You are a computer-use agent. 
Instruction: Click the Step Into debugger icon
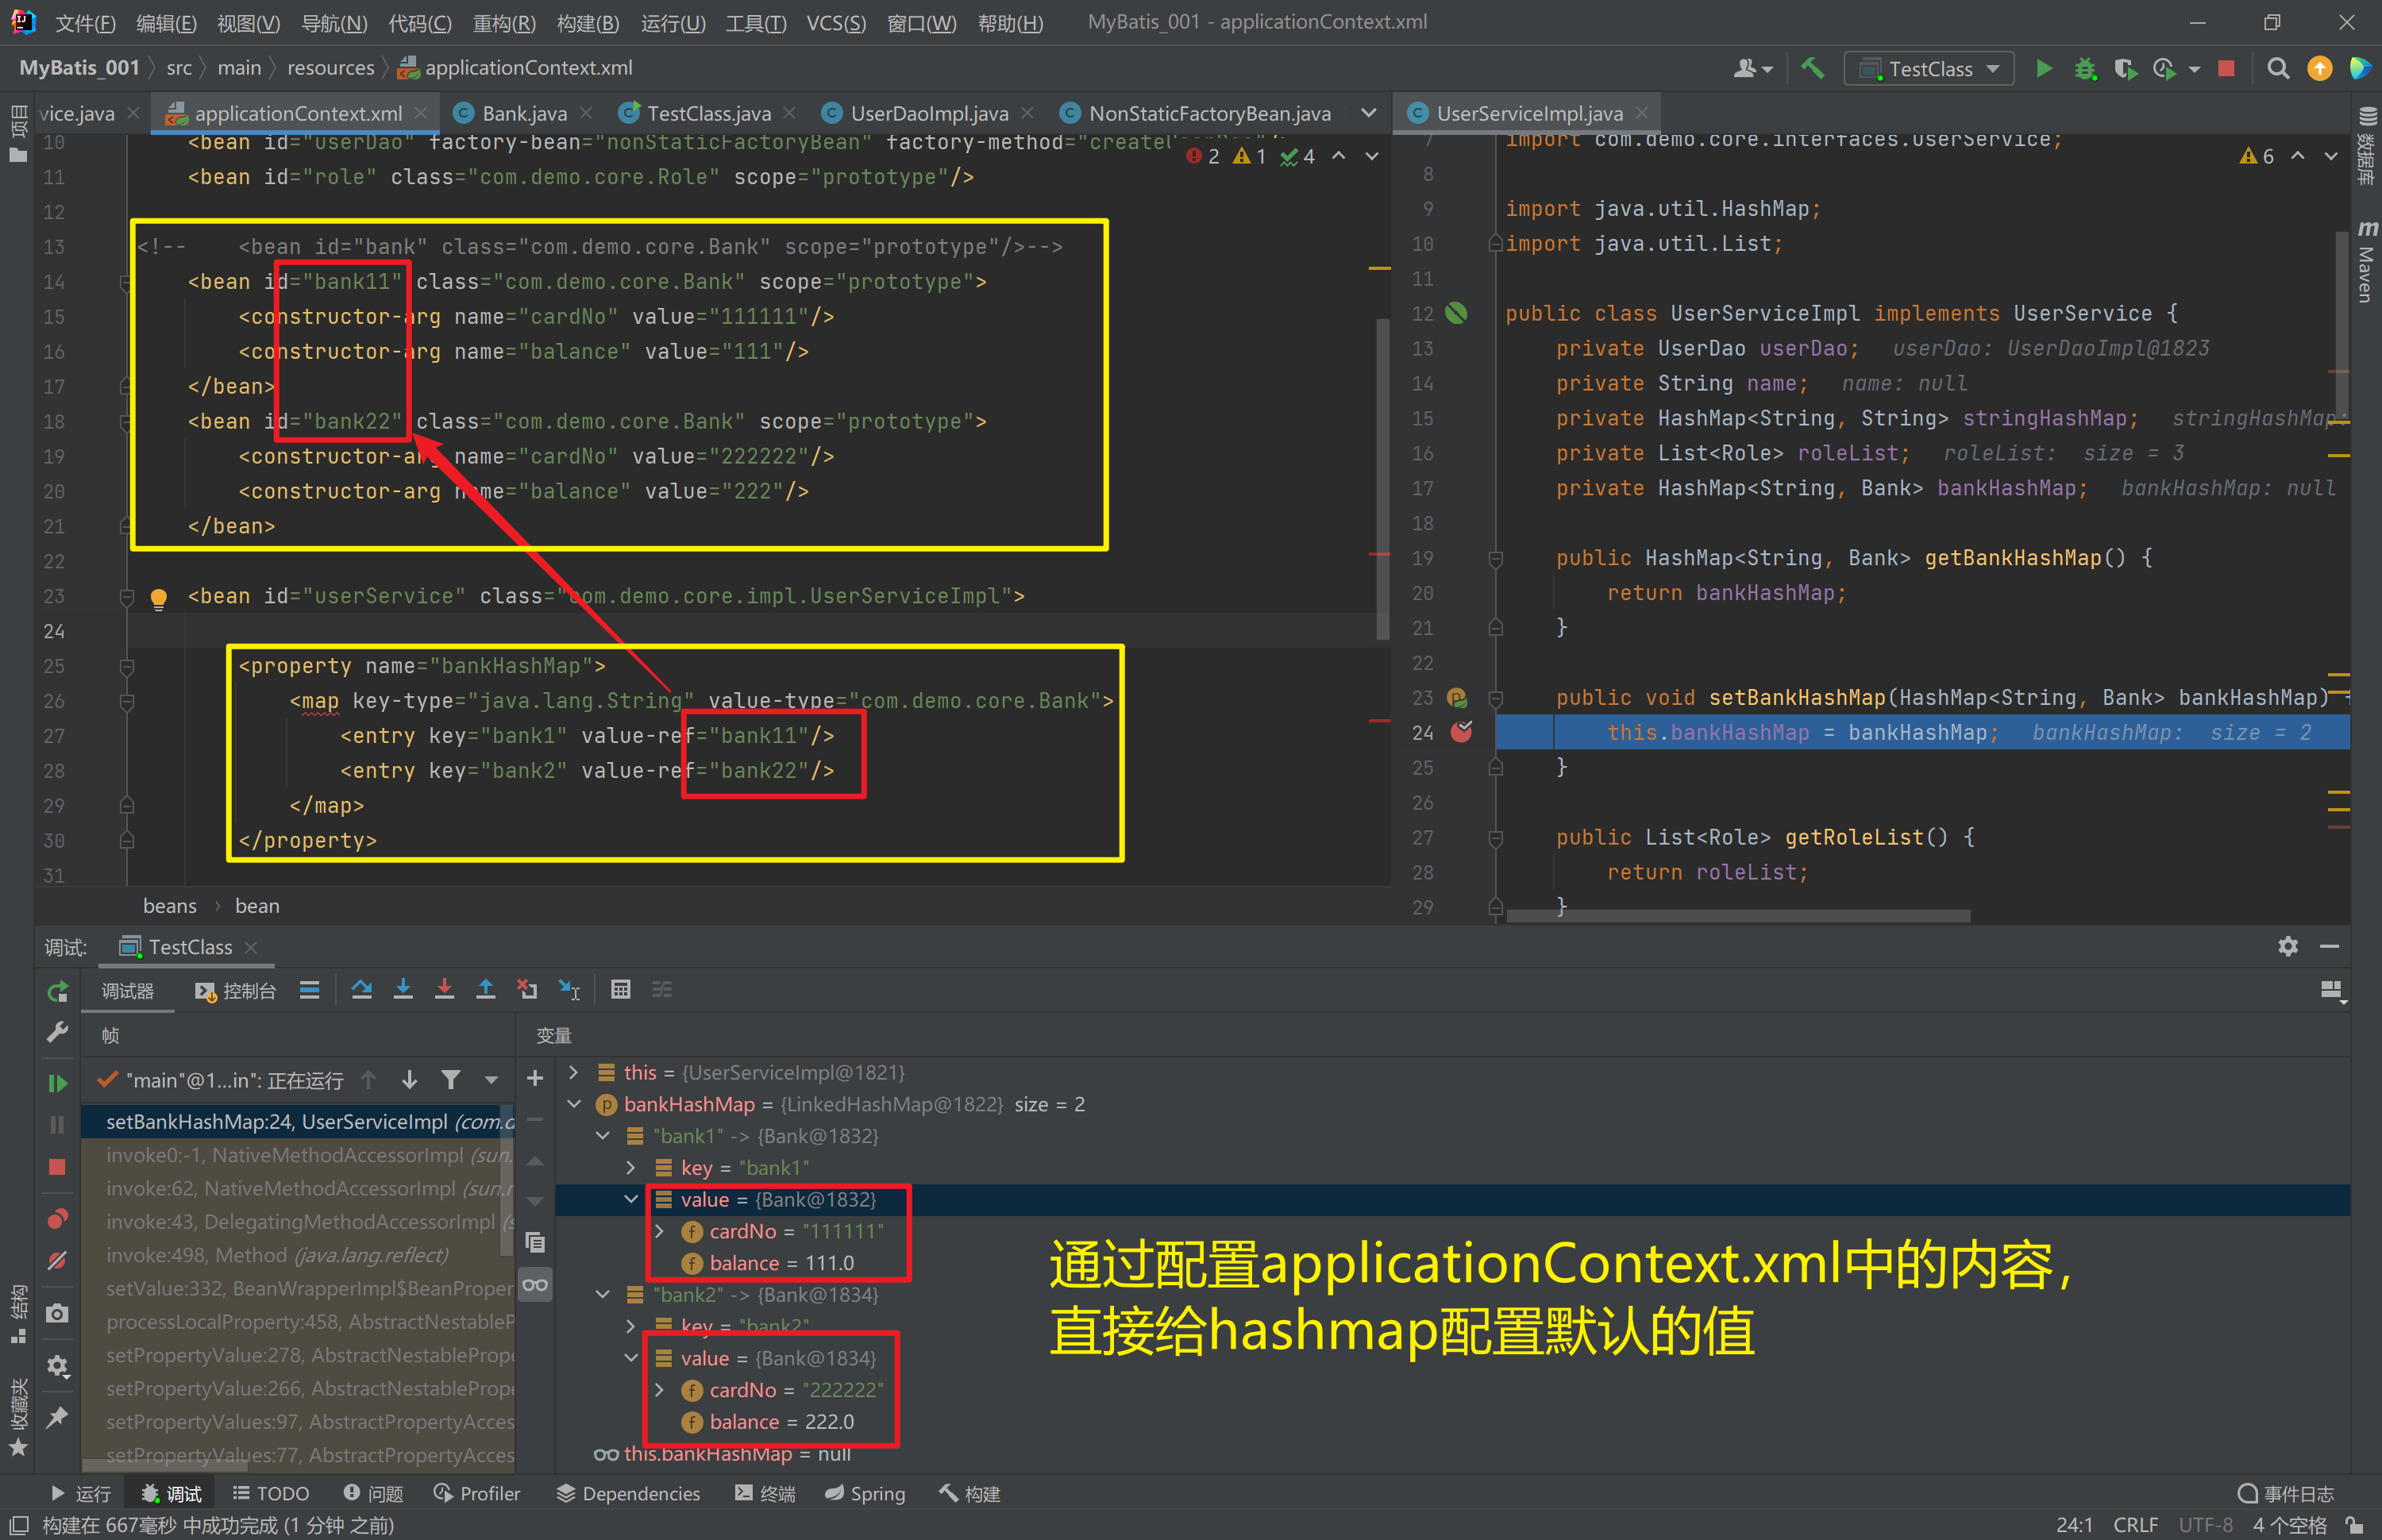403,990
